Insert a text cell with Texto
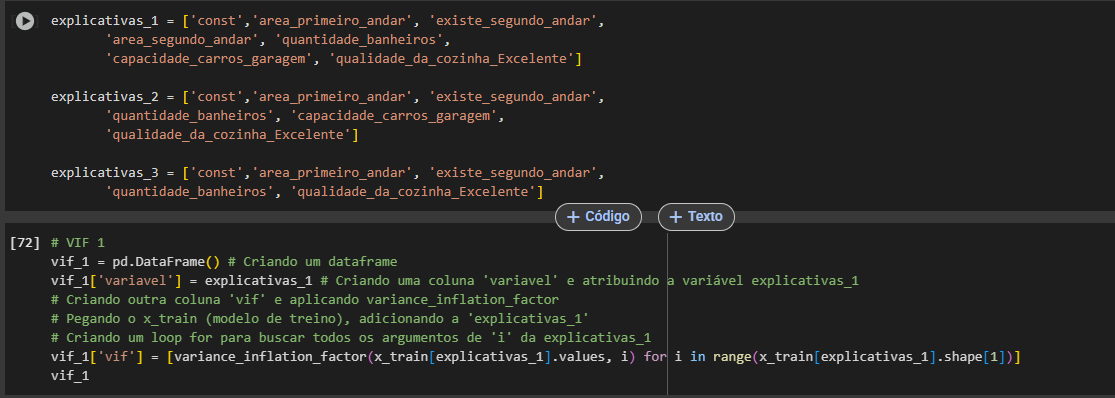Viewport: 1115px width, 398px height. (x=696, y=217)
